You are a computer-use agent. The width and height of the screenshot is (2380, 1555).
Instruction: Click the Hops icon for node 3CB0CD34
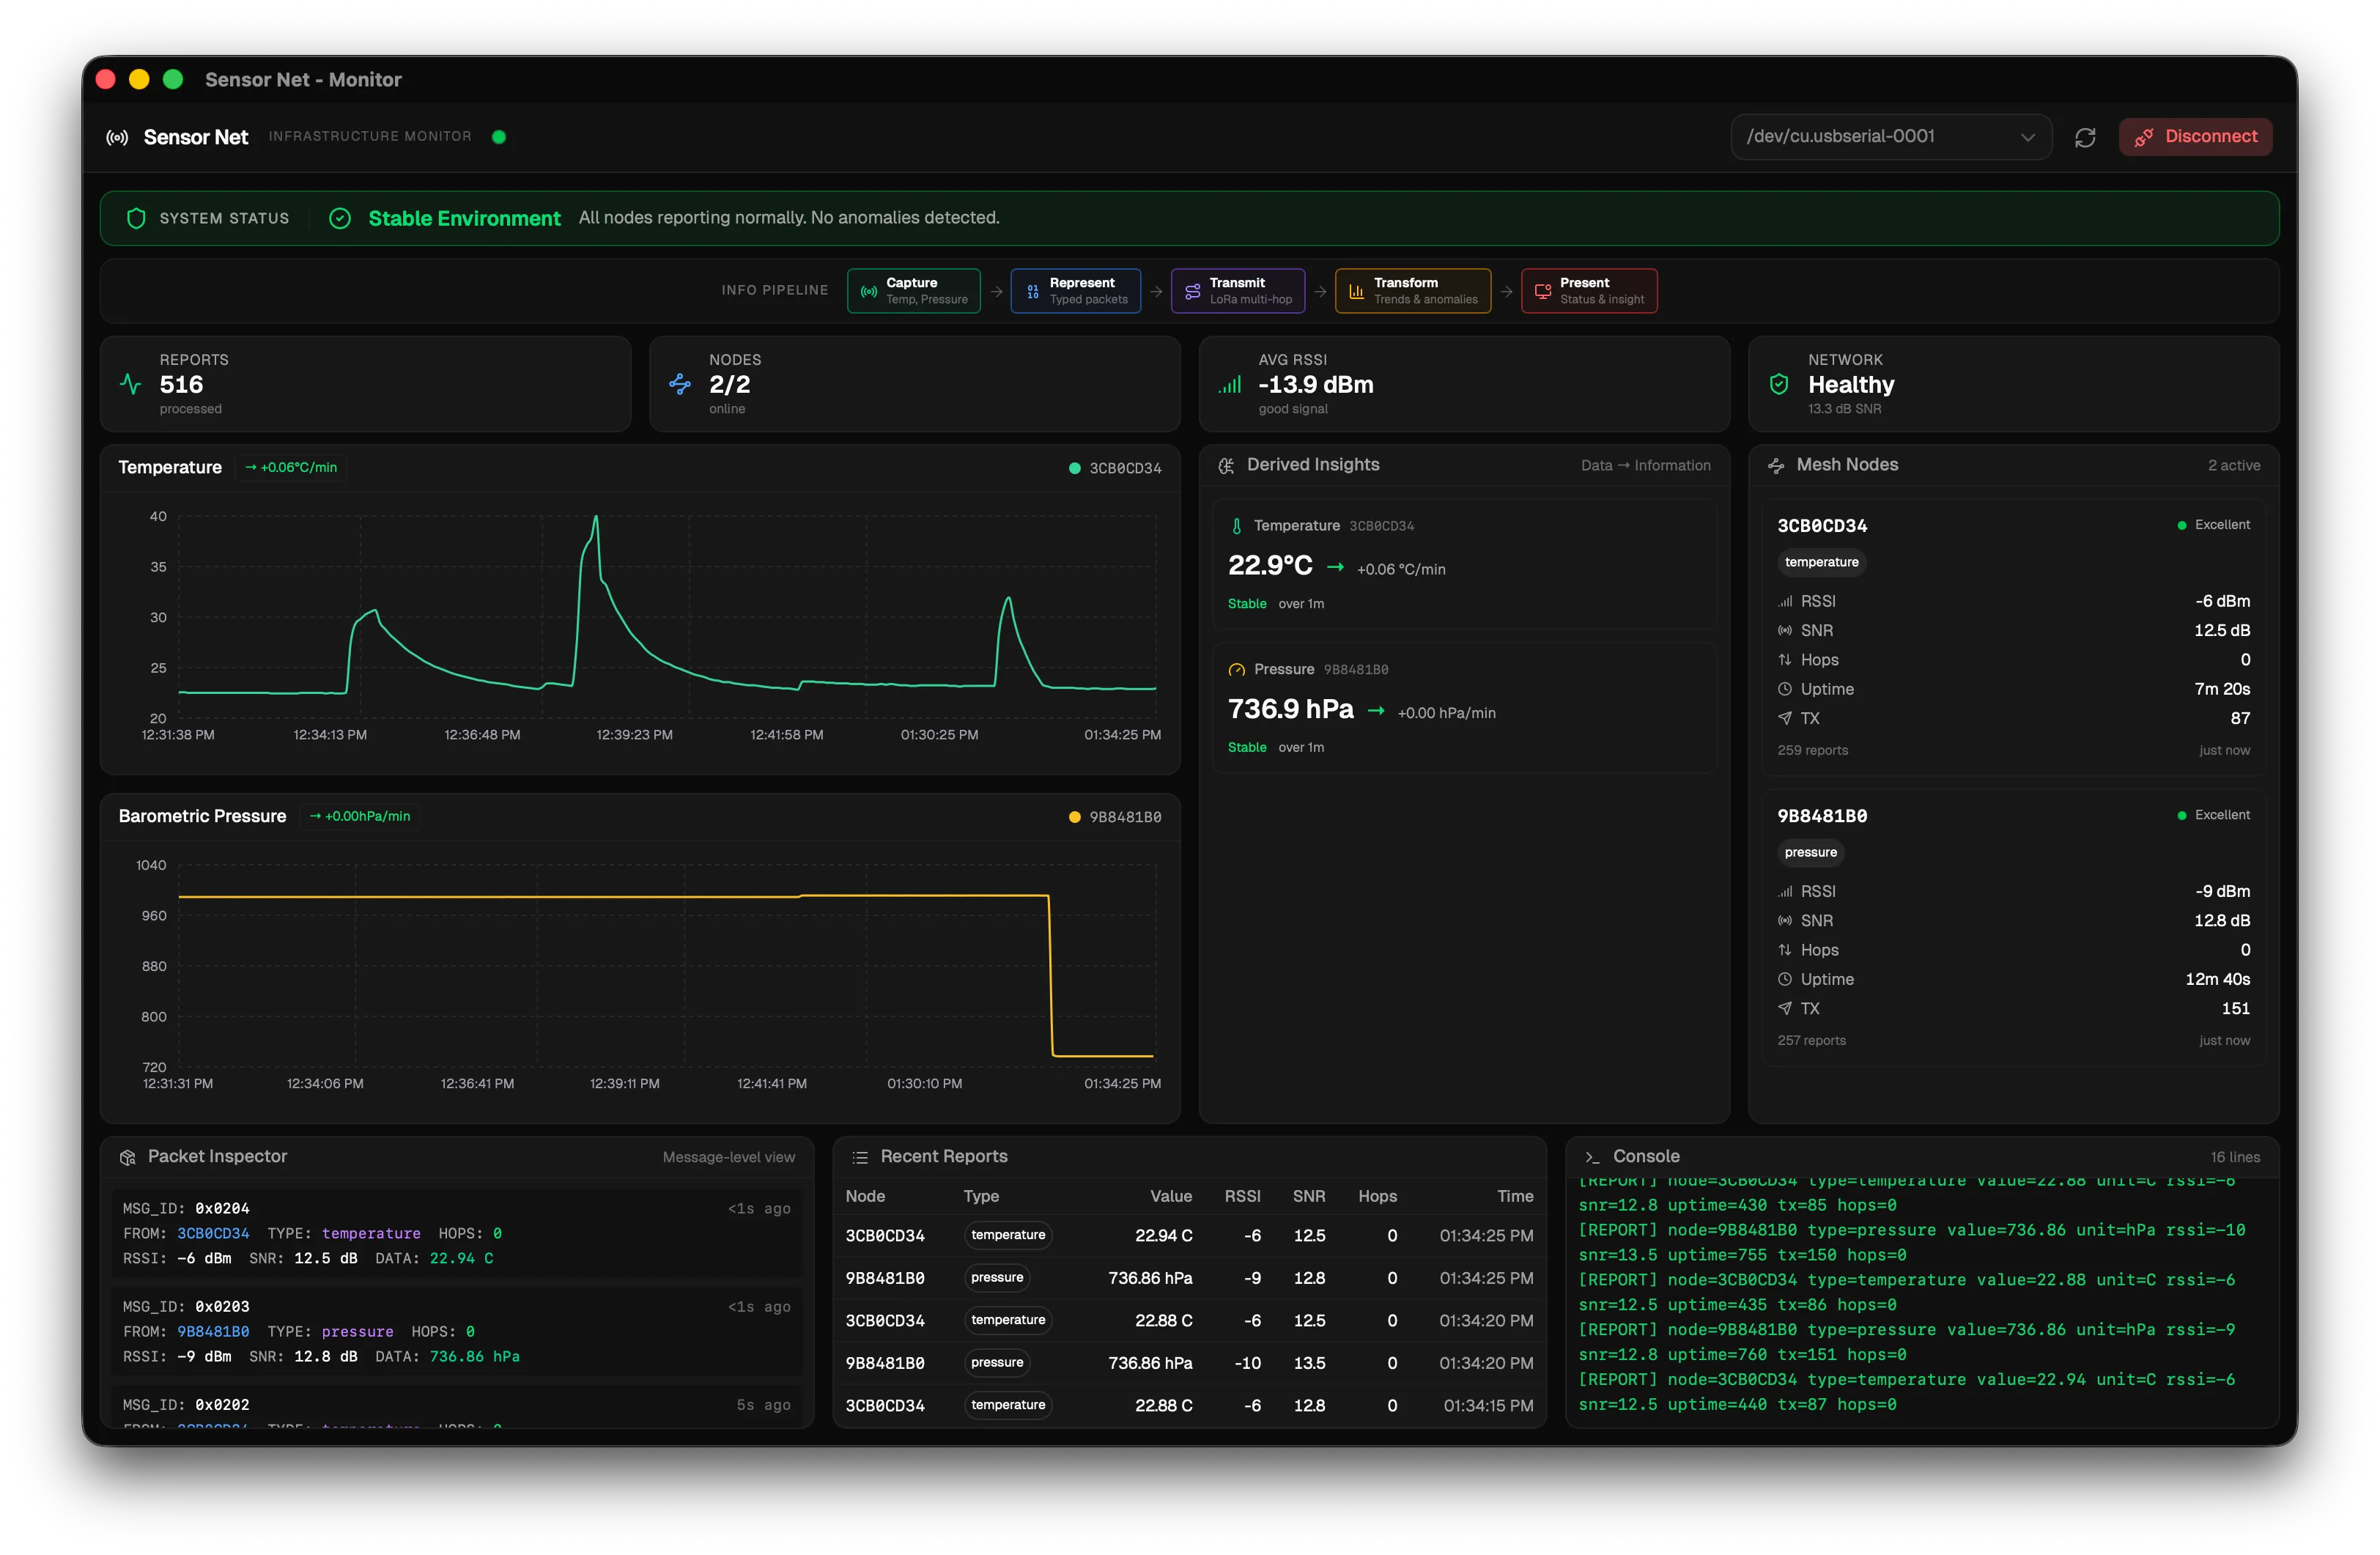pos(1785,660)
